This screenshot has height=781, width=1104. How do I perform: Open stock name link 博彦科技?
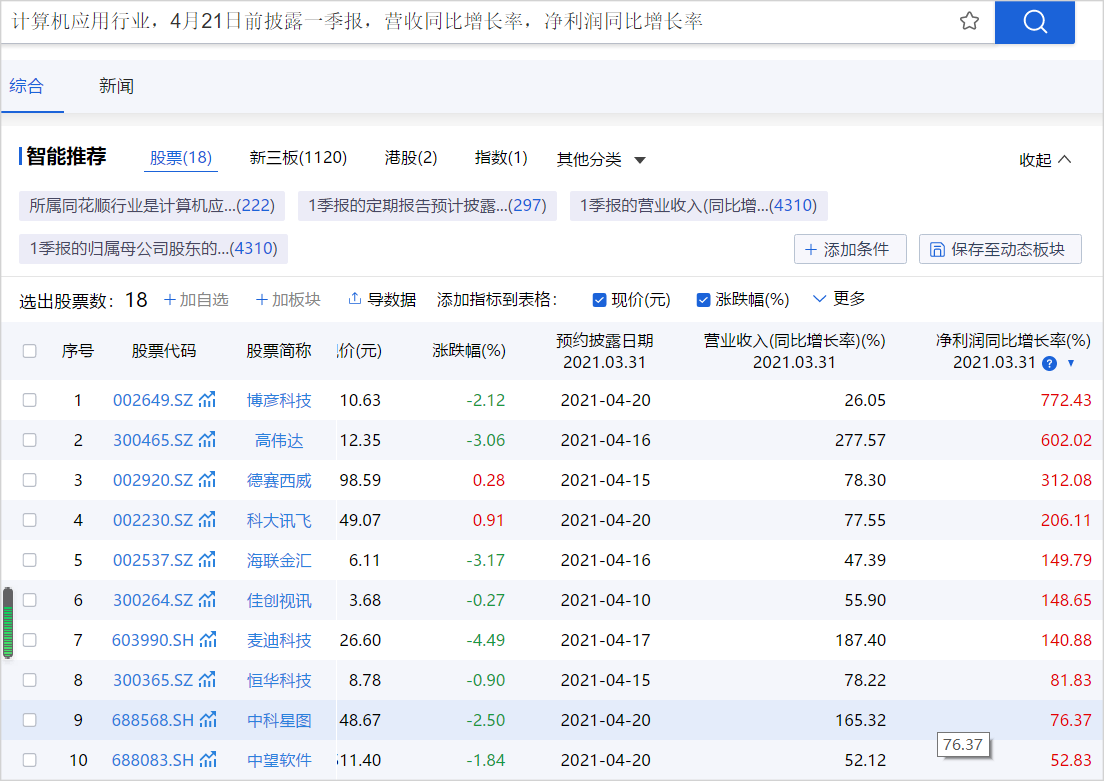[x=279, y=401]
